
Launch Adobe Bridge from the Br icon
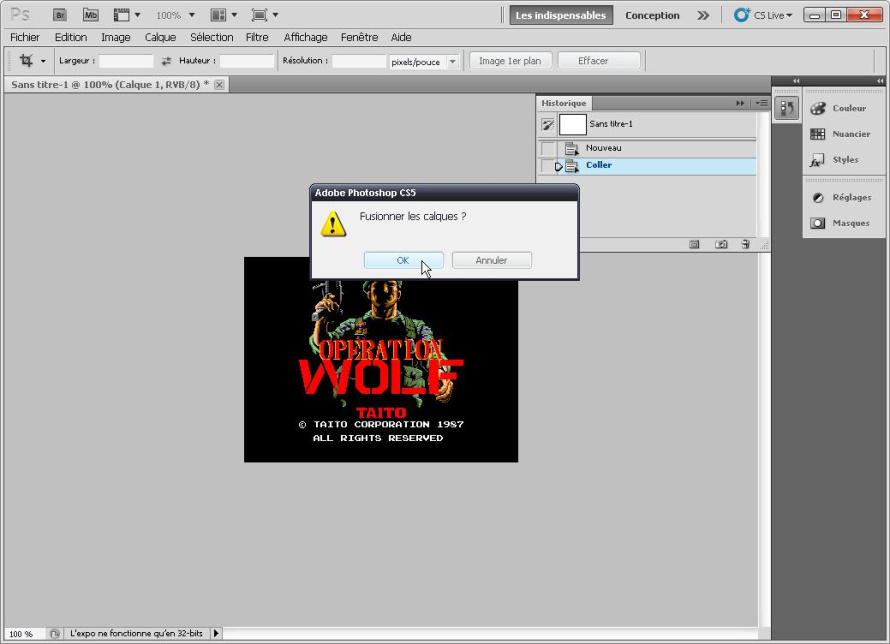pyautogui.click(x=60, y=15)
